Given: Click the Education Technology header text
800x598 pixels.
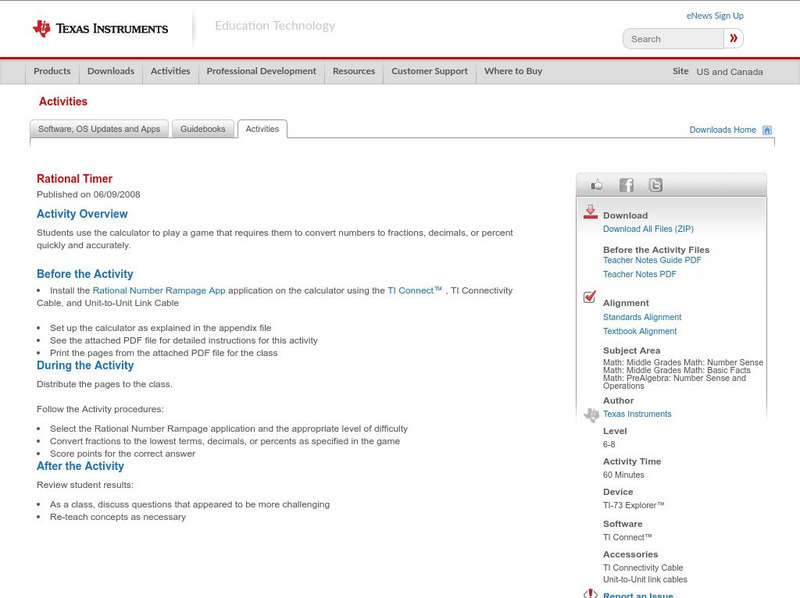Looking at the screenshot, I should 275,26.
